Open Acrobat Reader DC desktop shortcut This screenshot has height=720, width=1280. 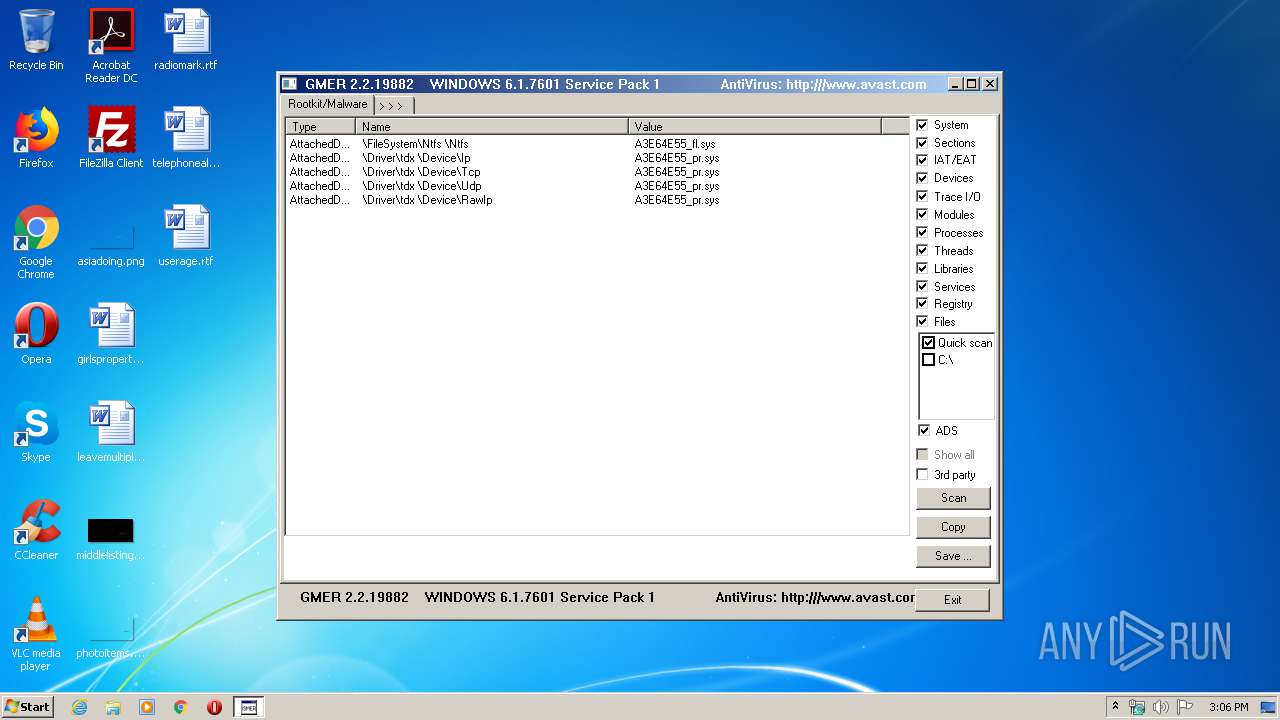[x=111, y=46]
